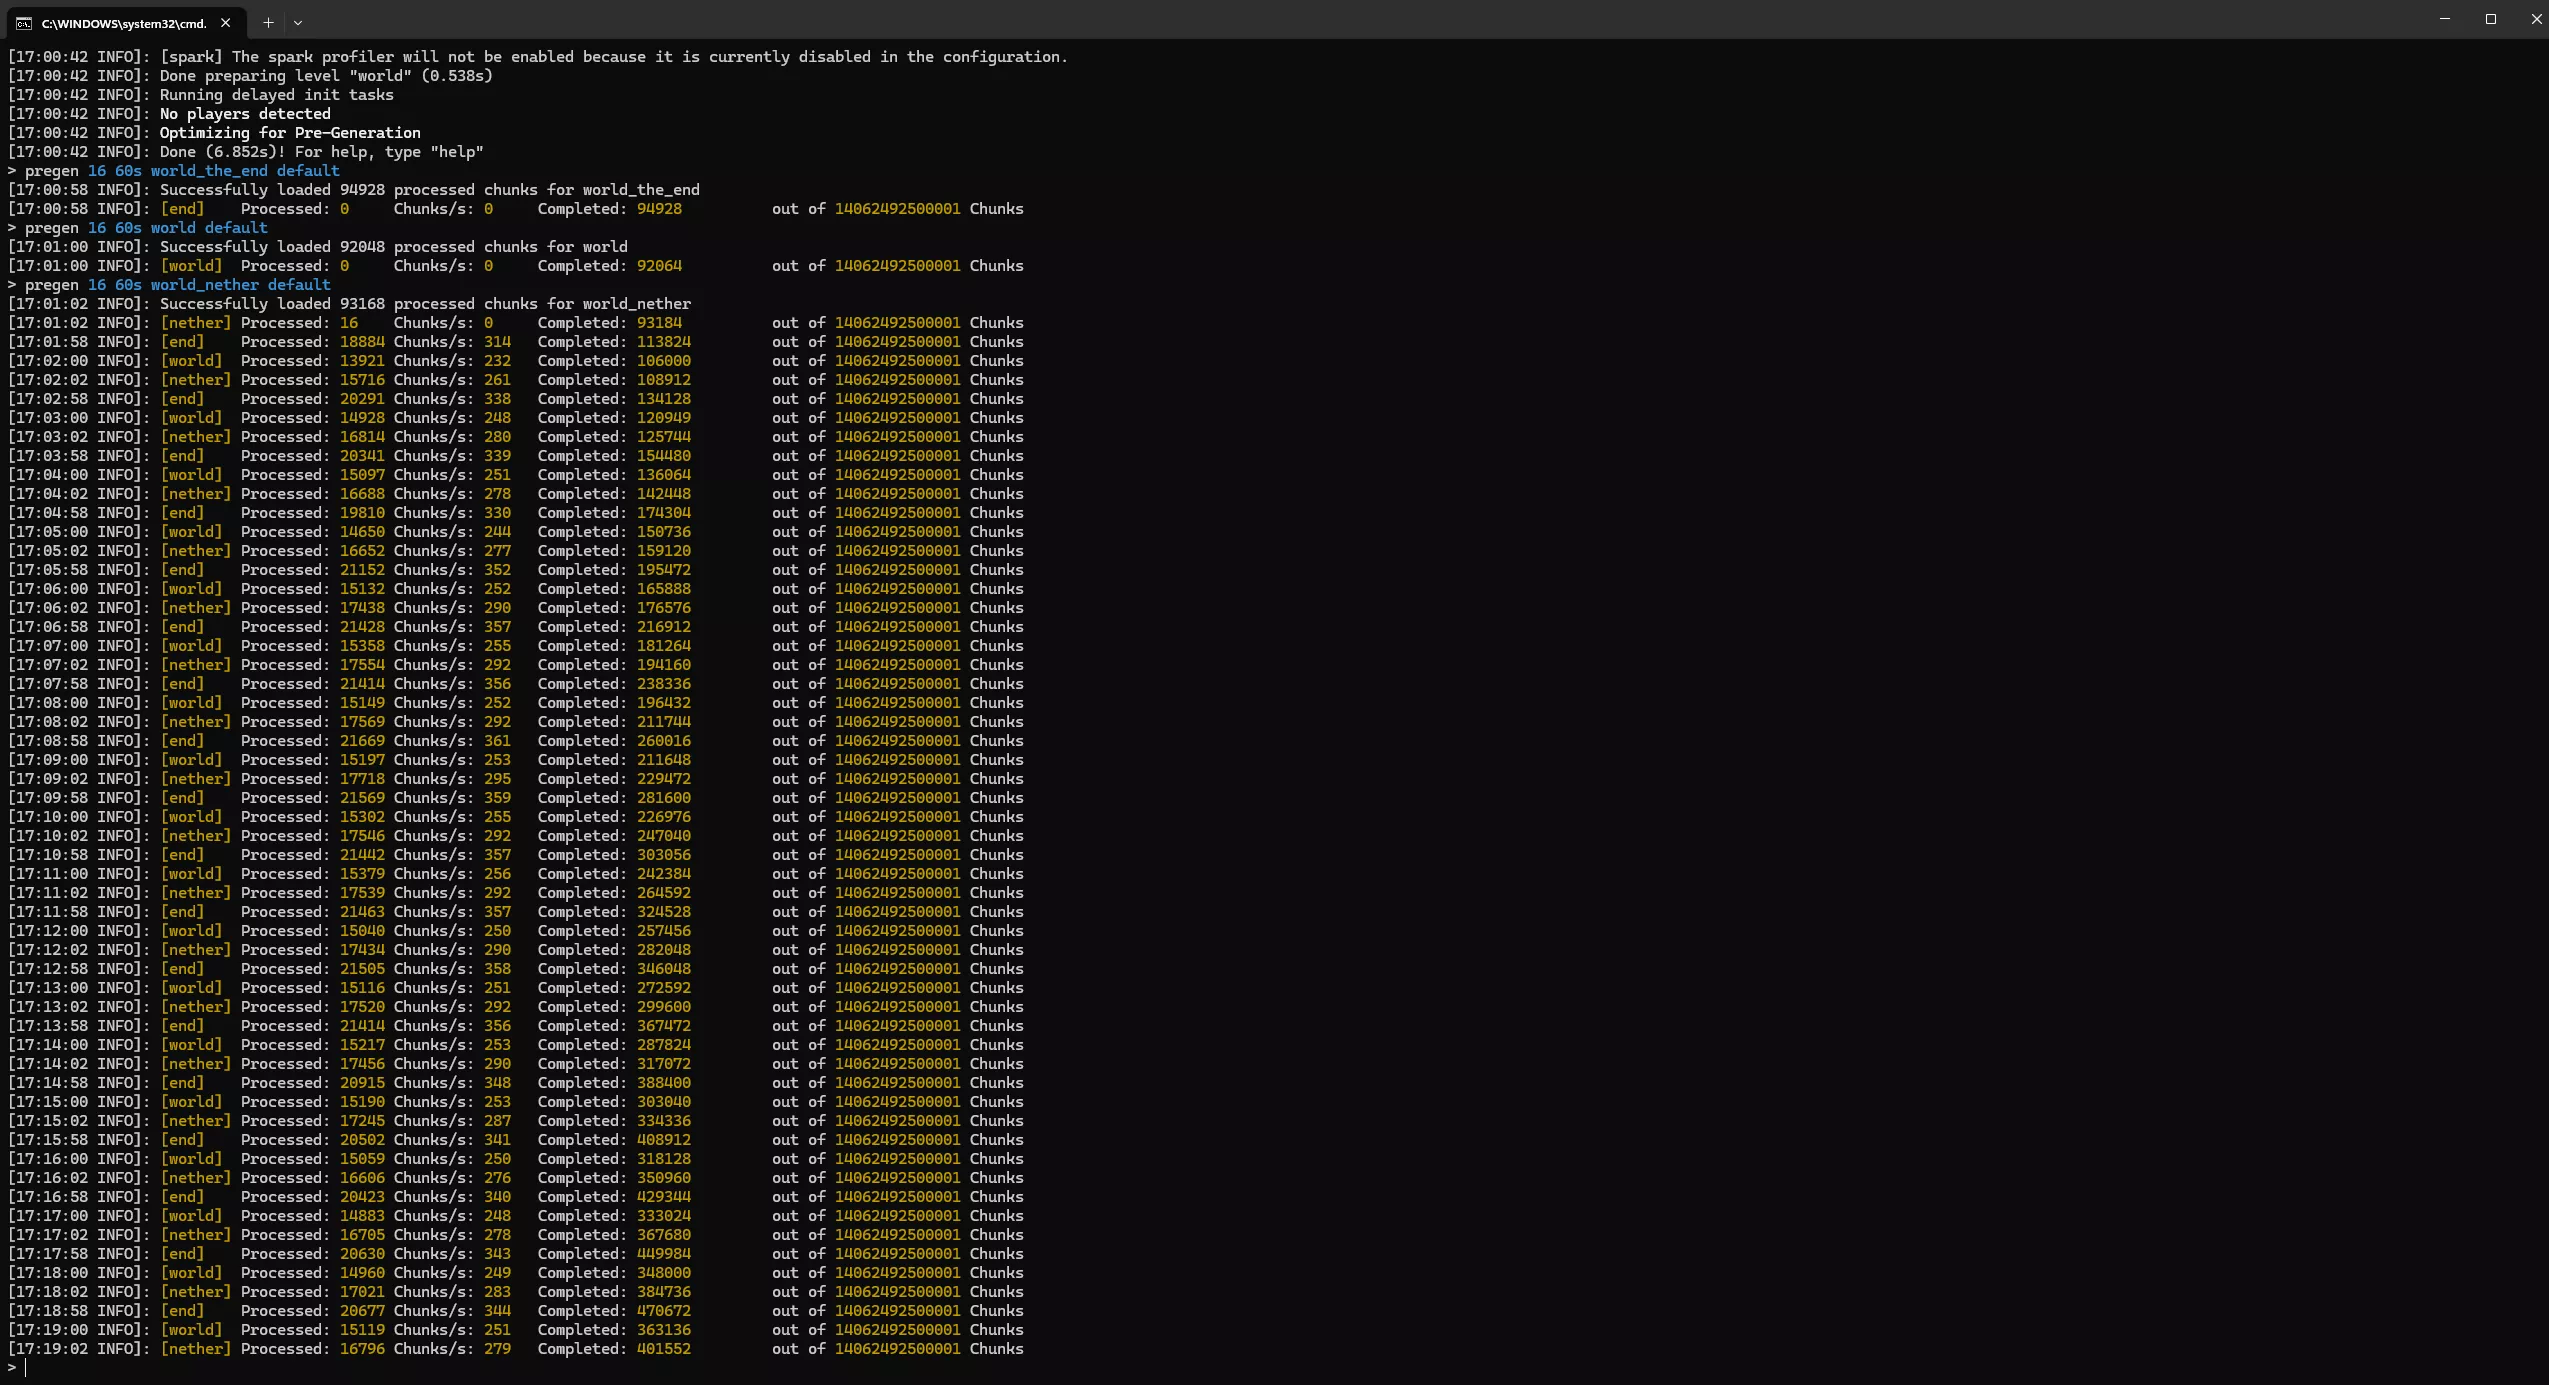Click Completed value 174304 at 17:04:58
The image size is (2549, 1385).
click(x=664, y=513)
